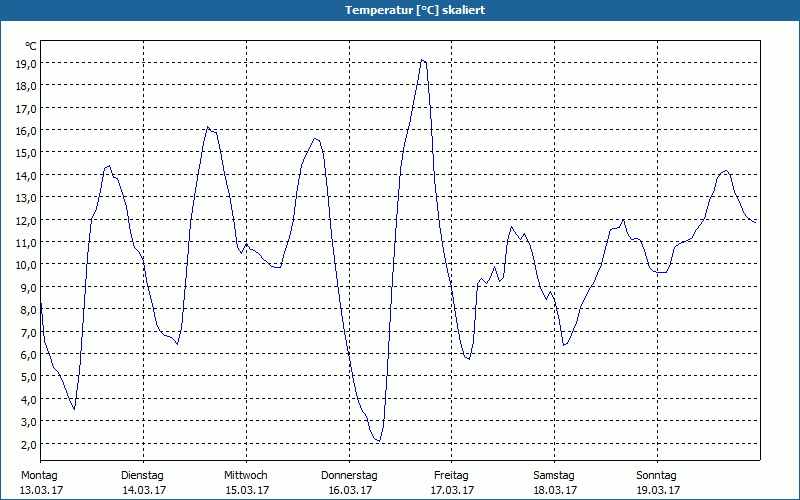Select the 19,0 axis label
Image resolution: width=800 pixels, height=500 pixels.
[x=27, y=63]
